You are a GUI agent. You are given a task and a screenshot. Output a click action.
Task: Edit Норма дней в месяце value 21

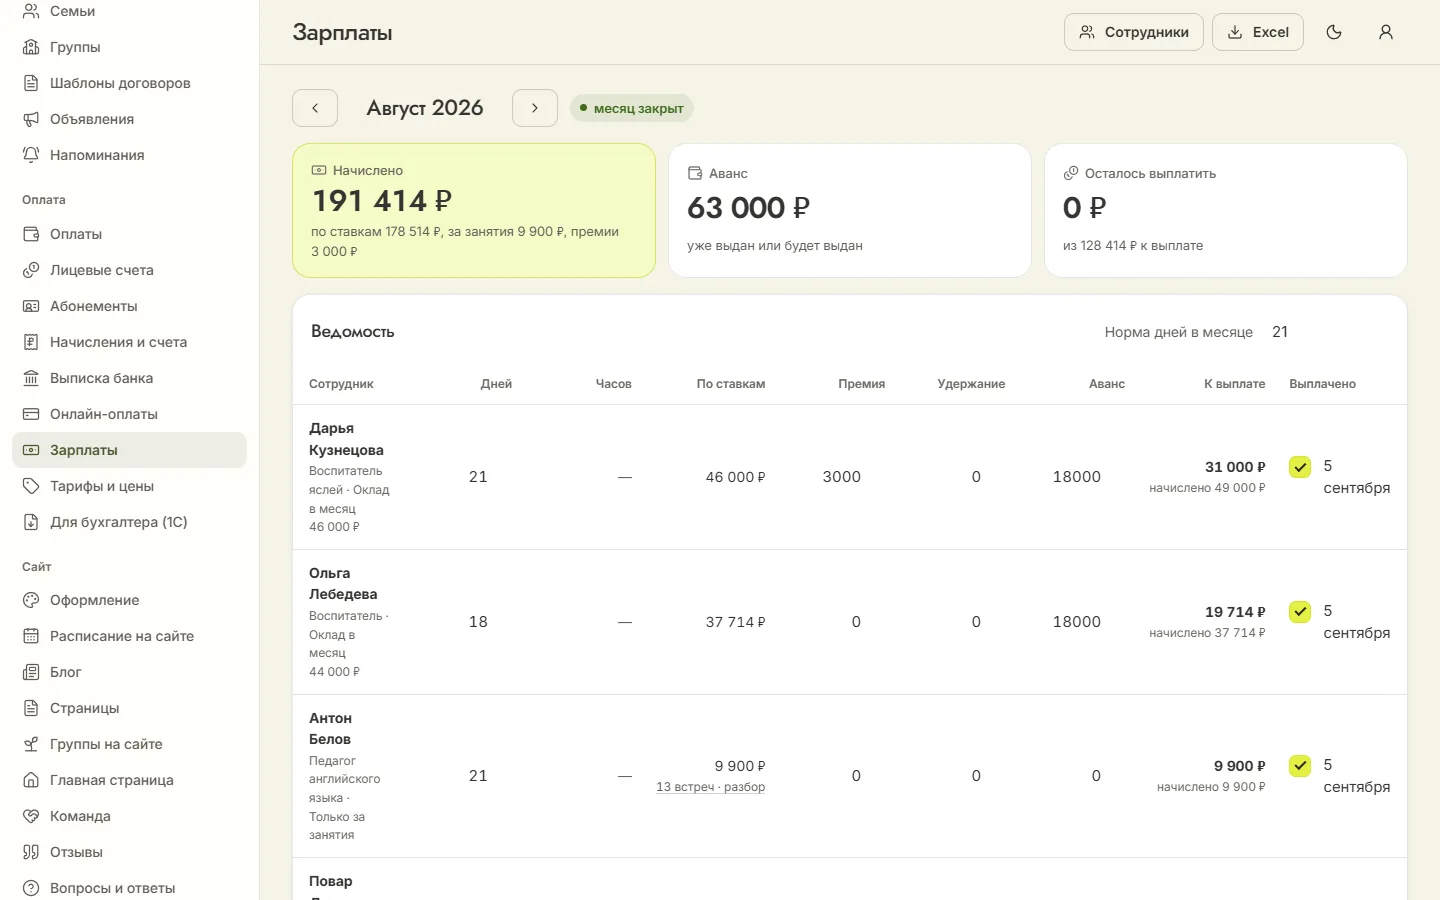(x=1280, y=332)
